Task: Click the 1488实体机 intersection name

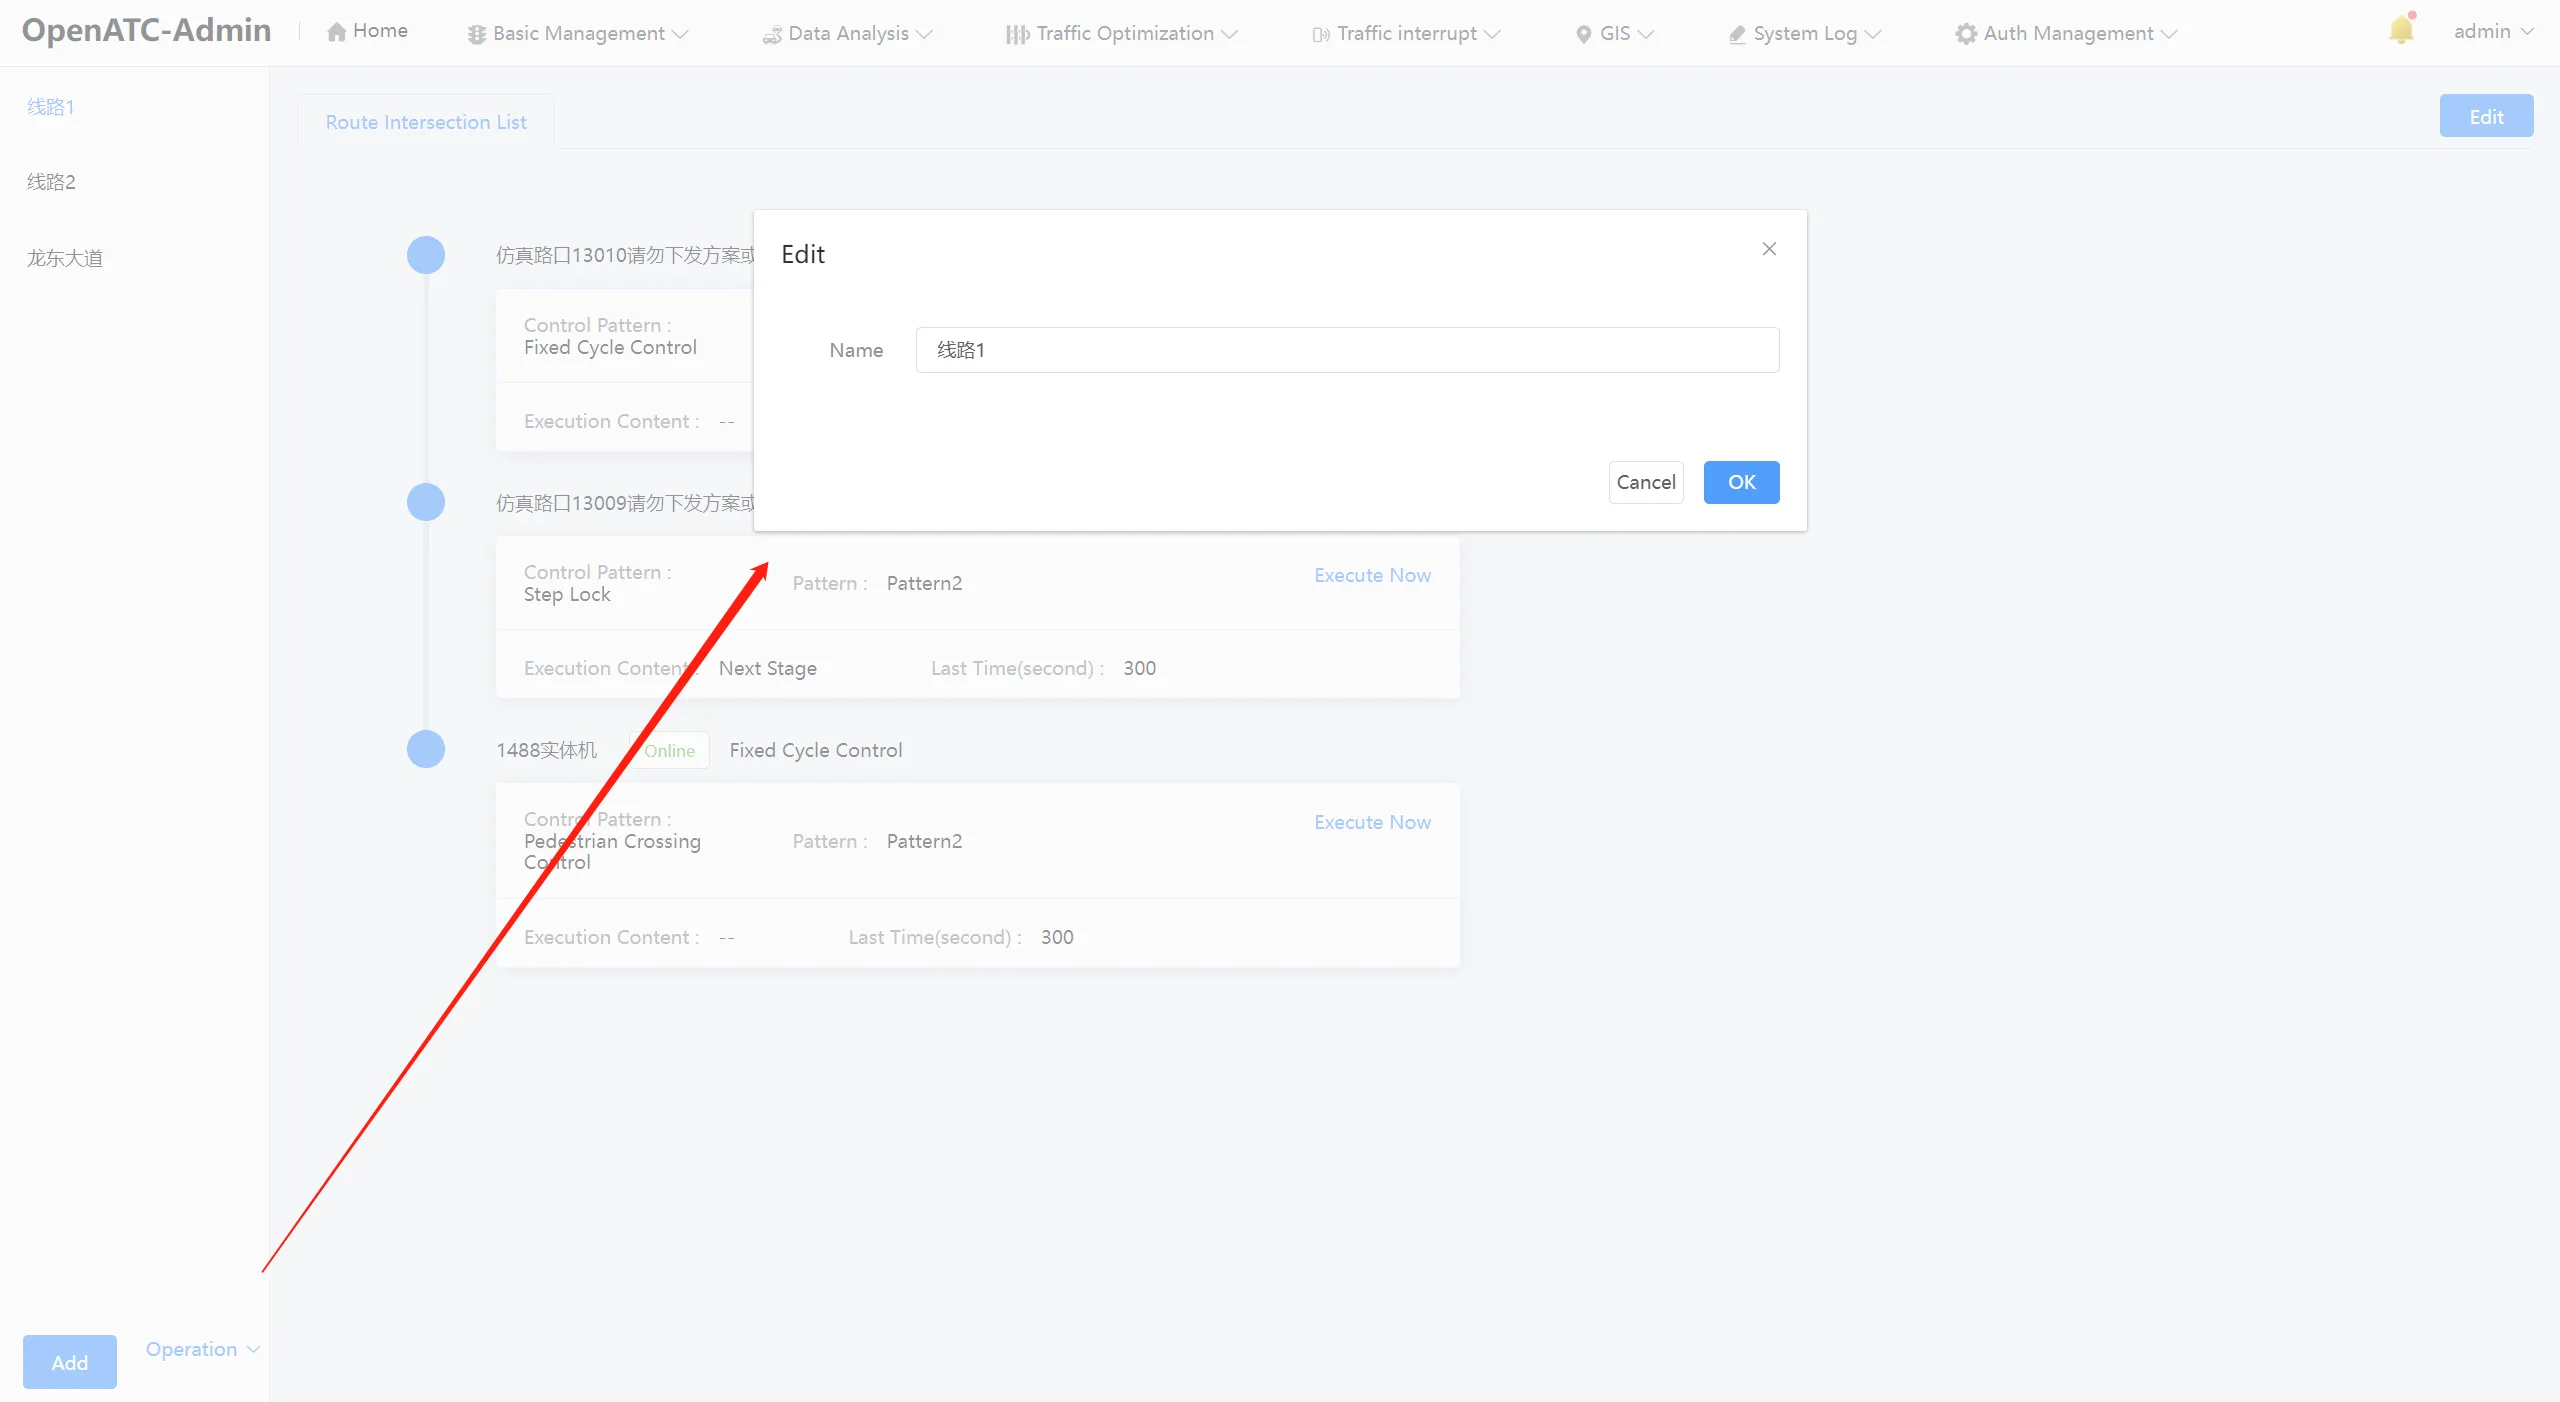Action: (x=547, y=750)
